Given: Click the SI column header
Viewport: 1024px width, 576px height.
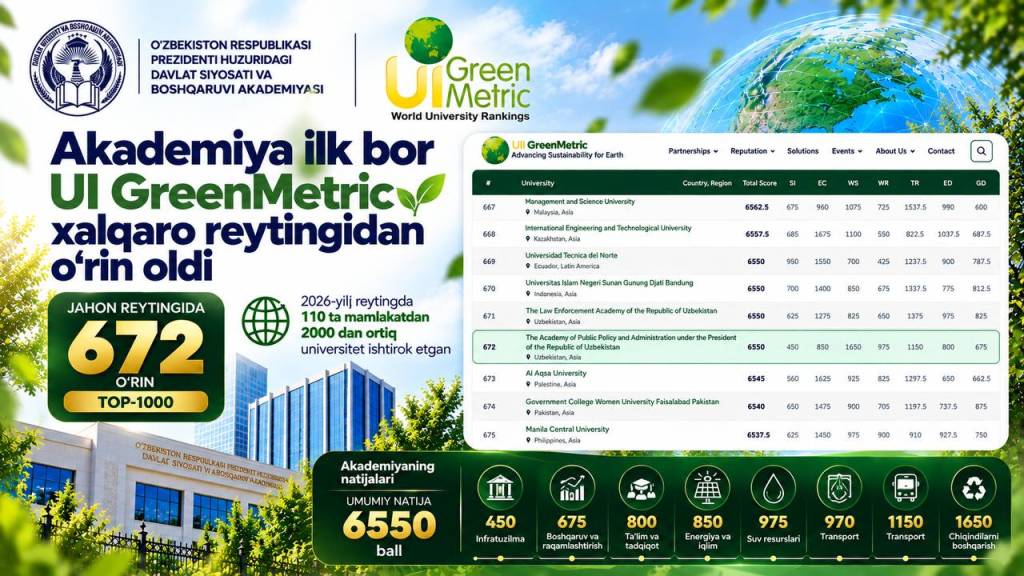Looking at the screenshot, I should click(x=792, y=184).
